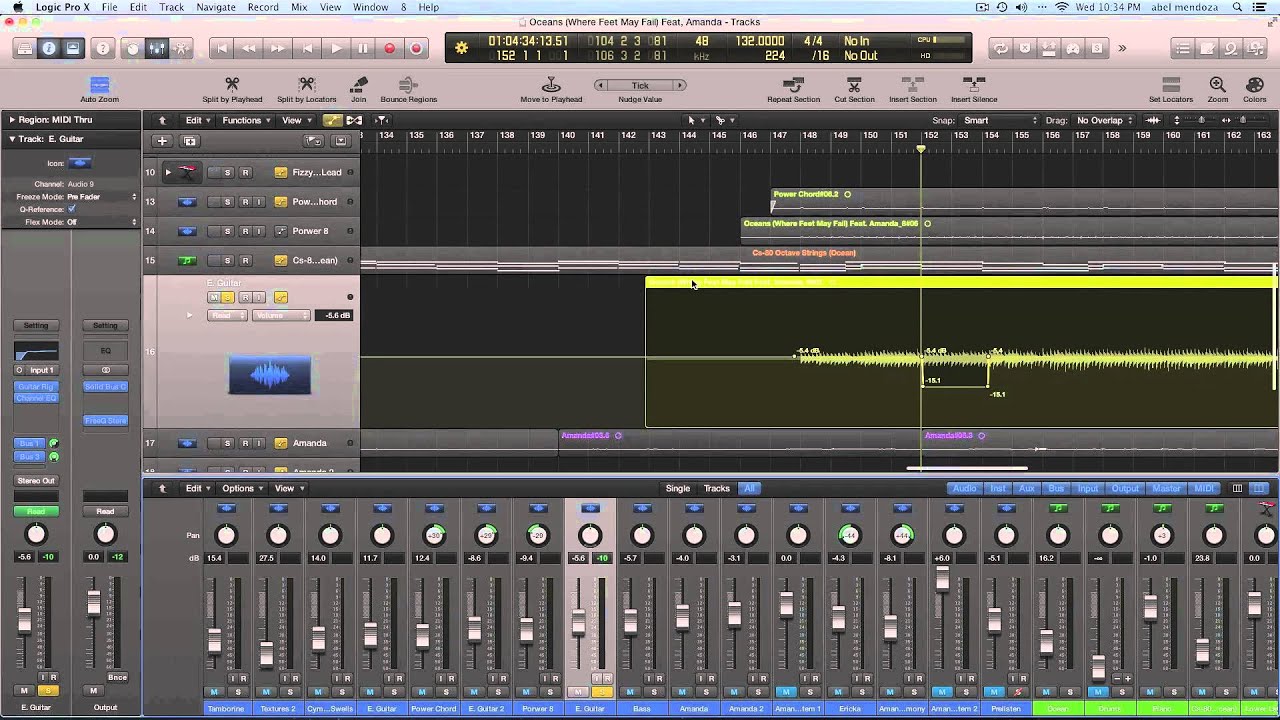Viewport: 1280px width, 720px height.
Task: Click the playhead marker at bar 152
Action: tap(921, 149)
